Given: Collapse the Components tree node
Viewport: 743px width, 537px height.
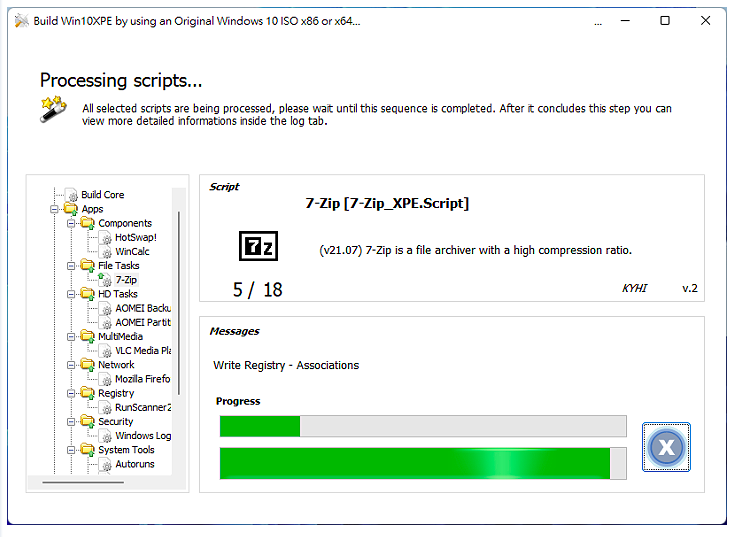Looking at the screenshot, I should [x=71, y=223].
